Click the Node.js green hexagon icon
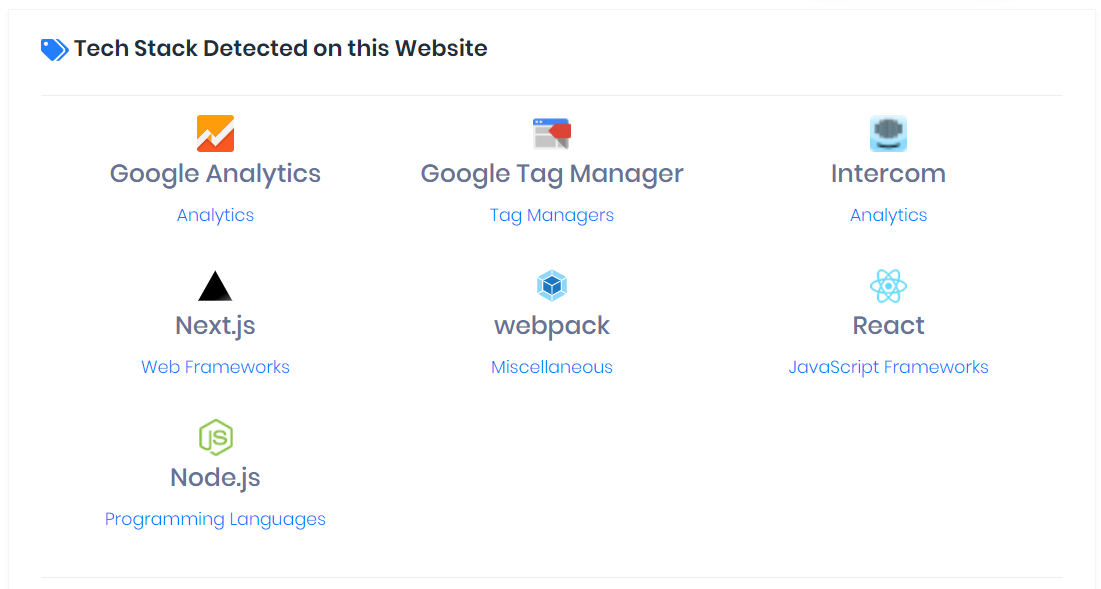 point(216,437)
